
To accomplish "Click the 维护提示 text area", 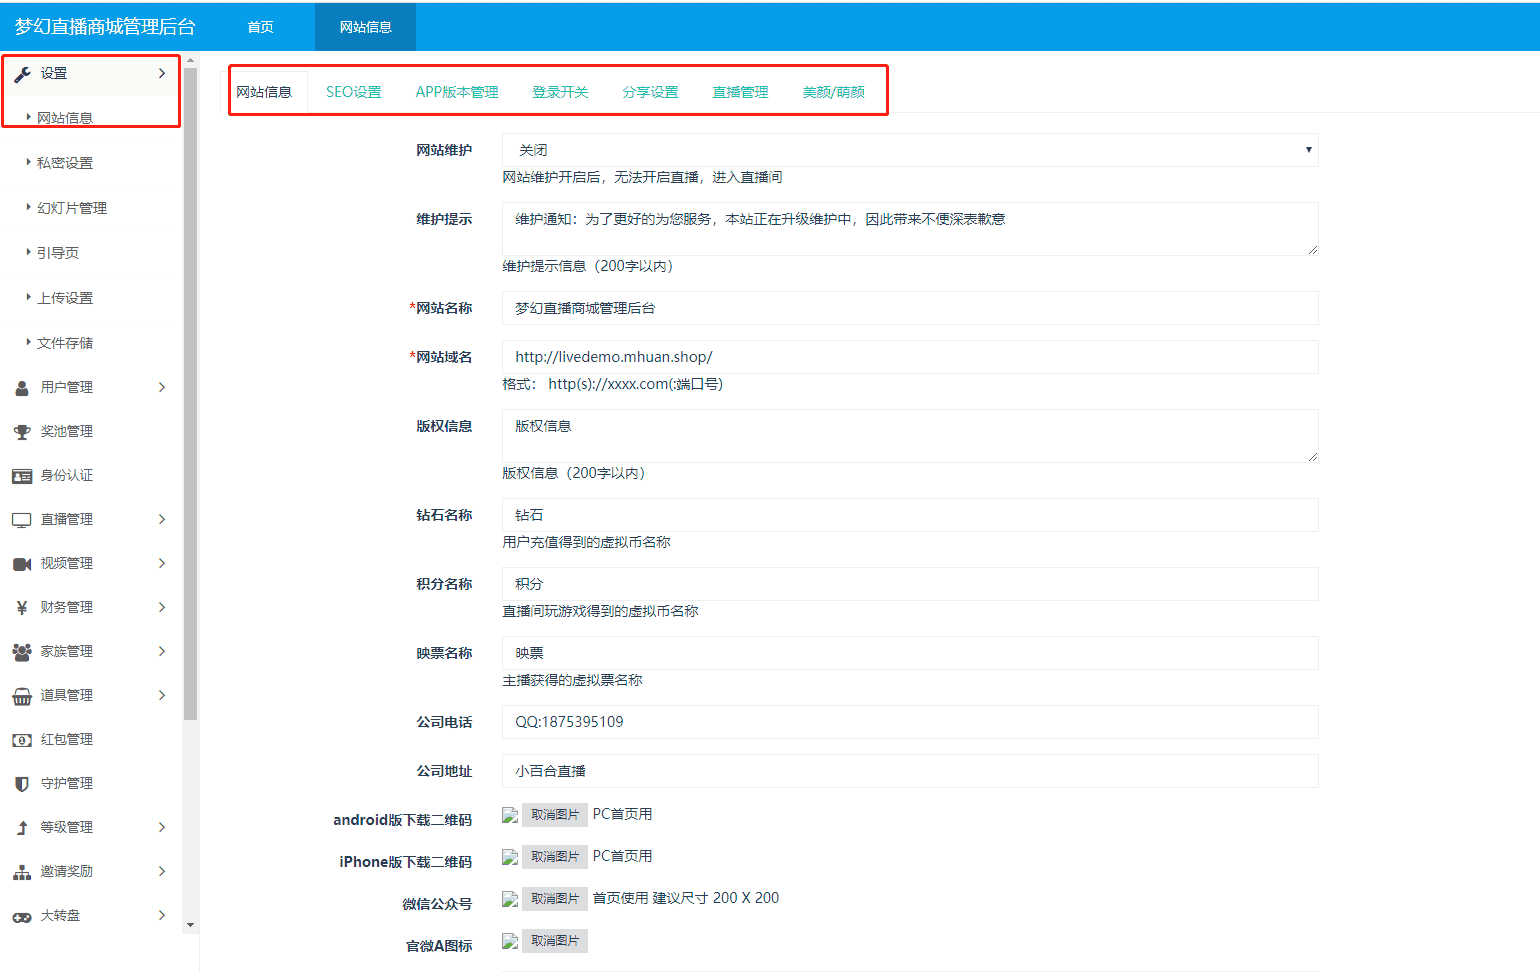I will 910,229.
